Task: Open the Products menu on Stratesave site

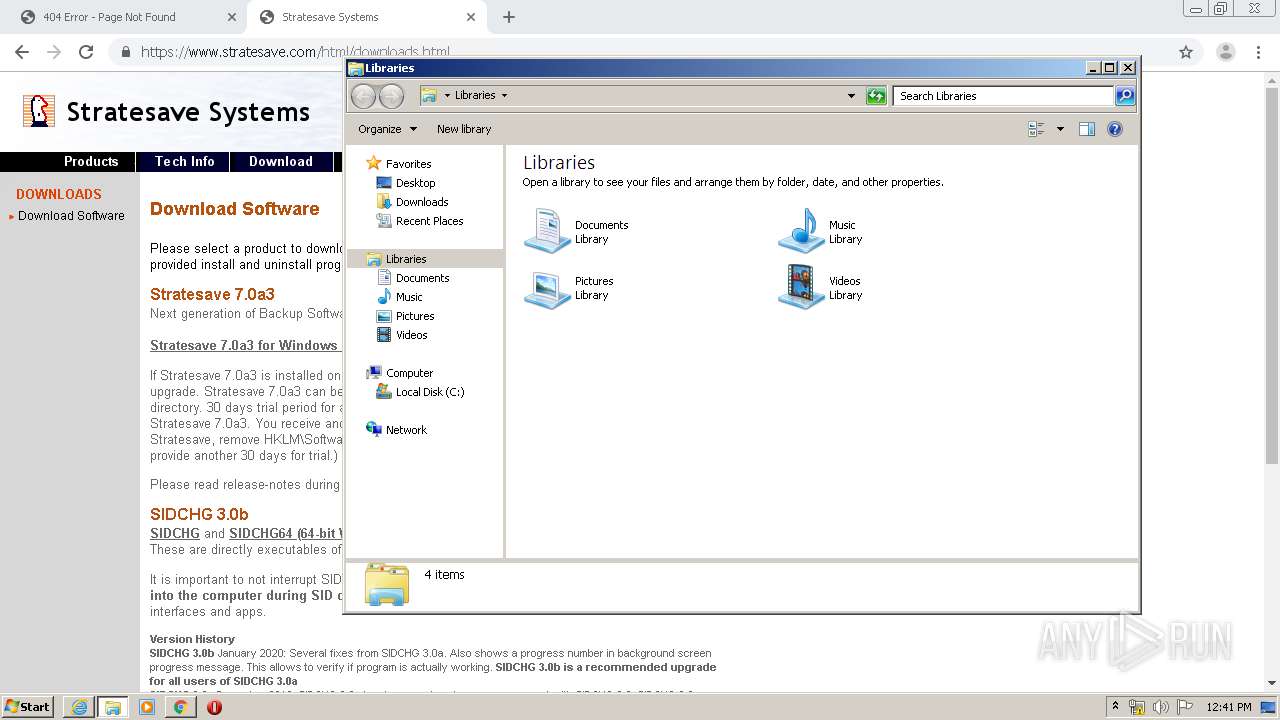Action: (x=91, y=162)
